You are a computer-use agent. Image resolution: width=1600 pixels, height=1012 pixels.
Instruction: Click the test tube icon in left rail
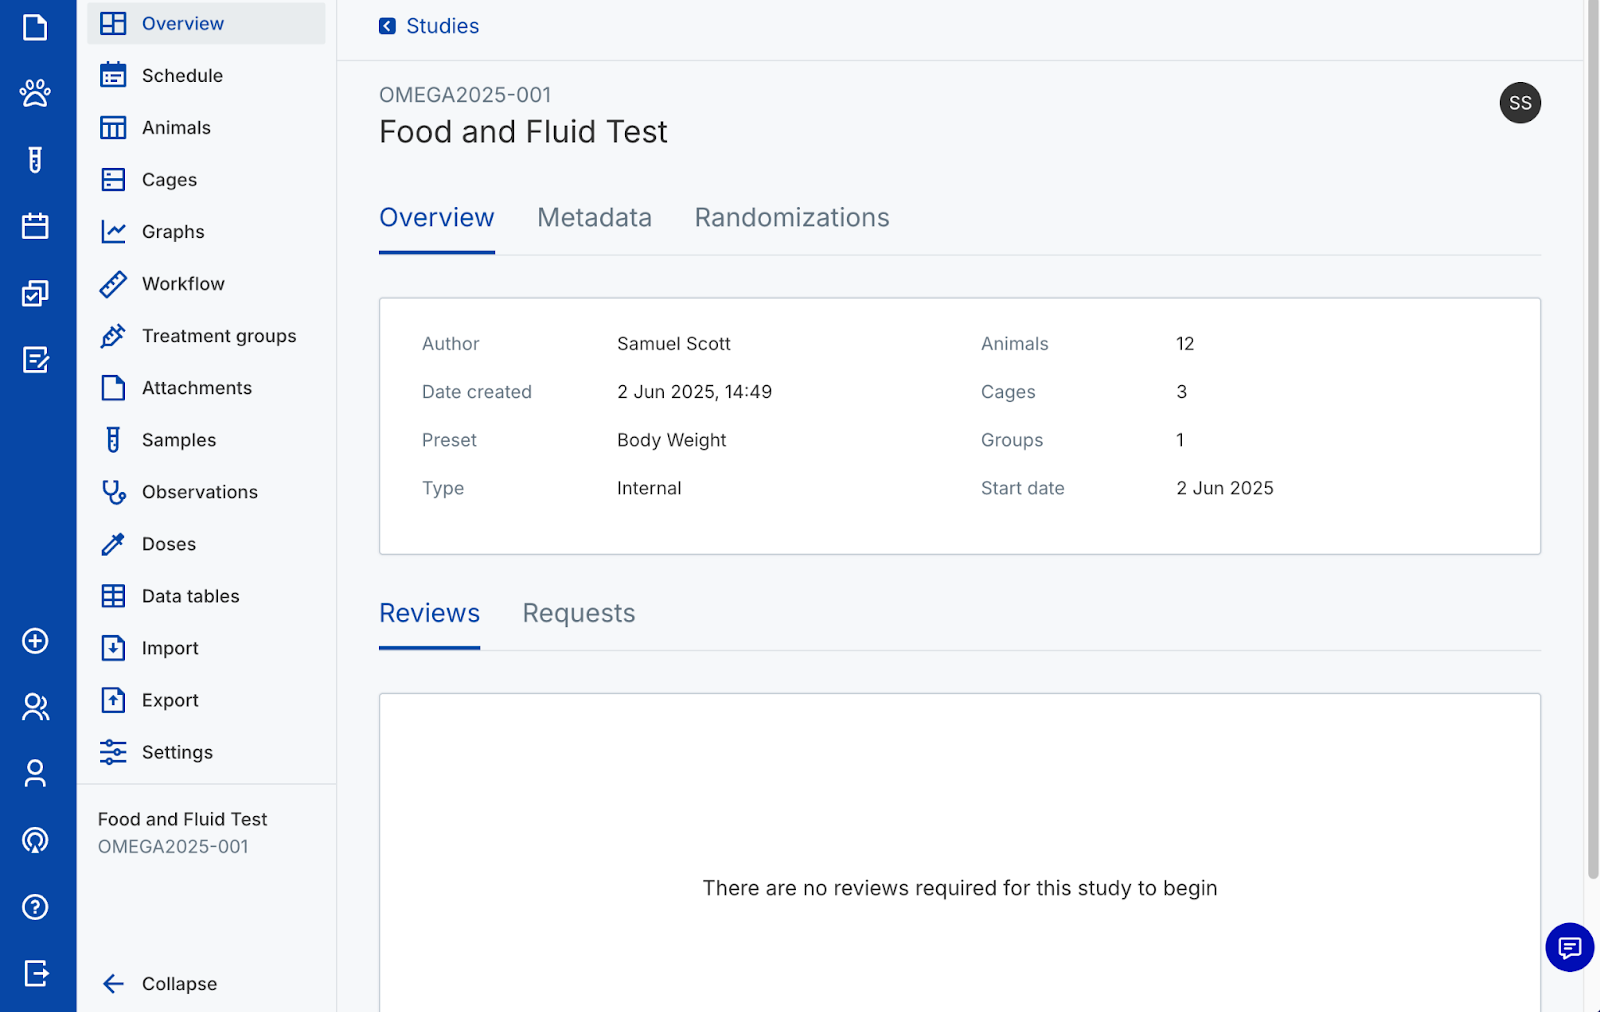35,160
